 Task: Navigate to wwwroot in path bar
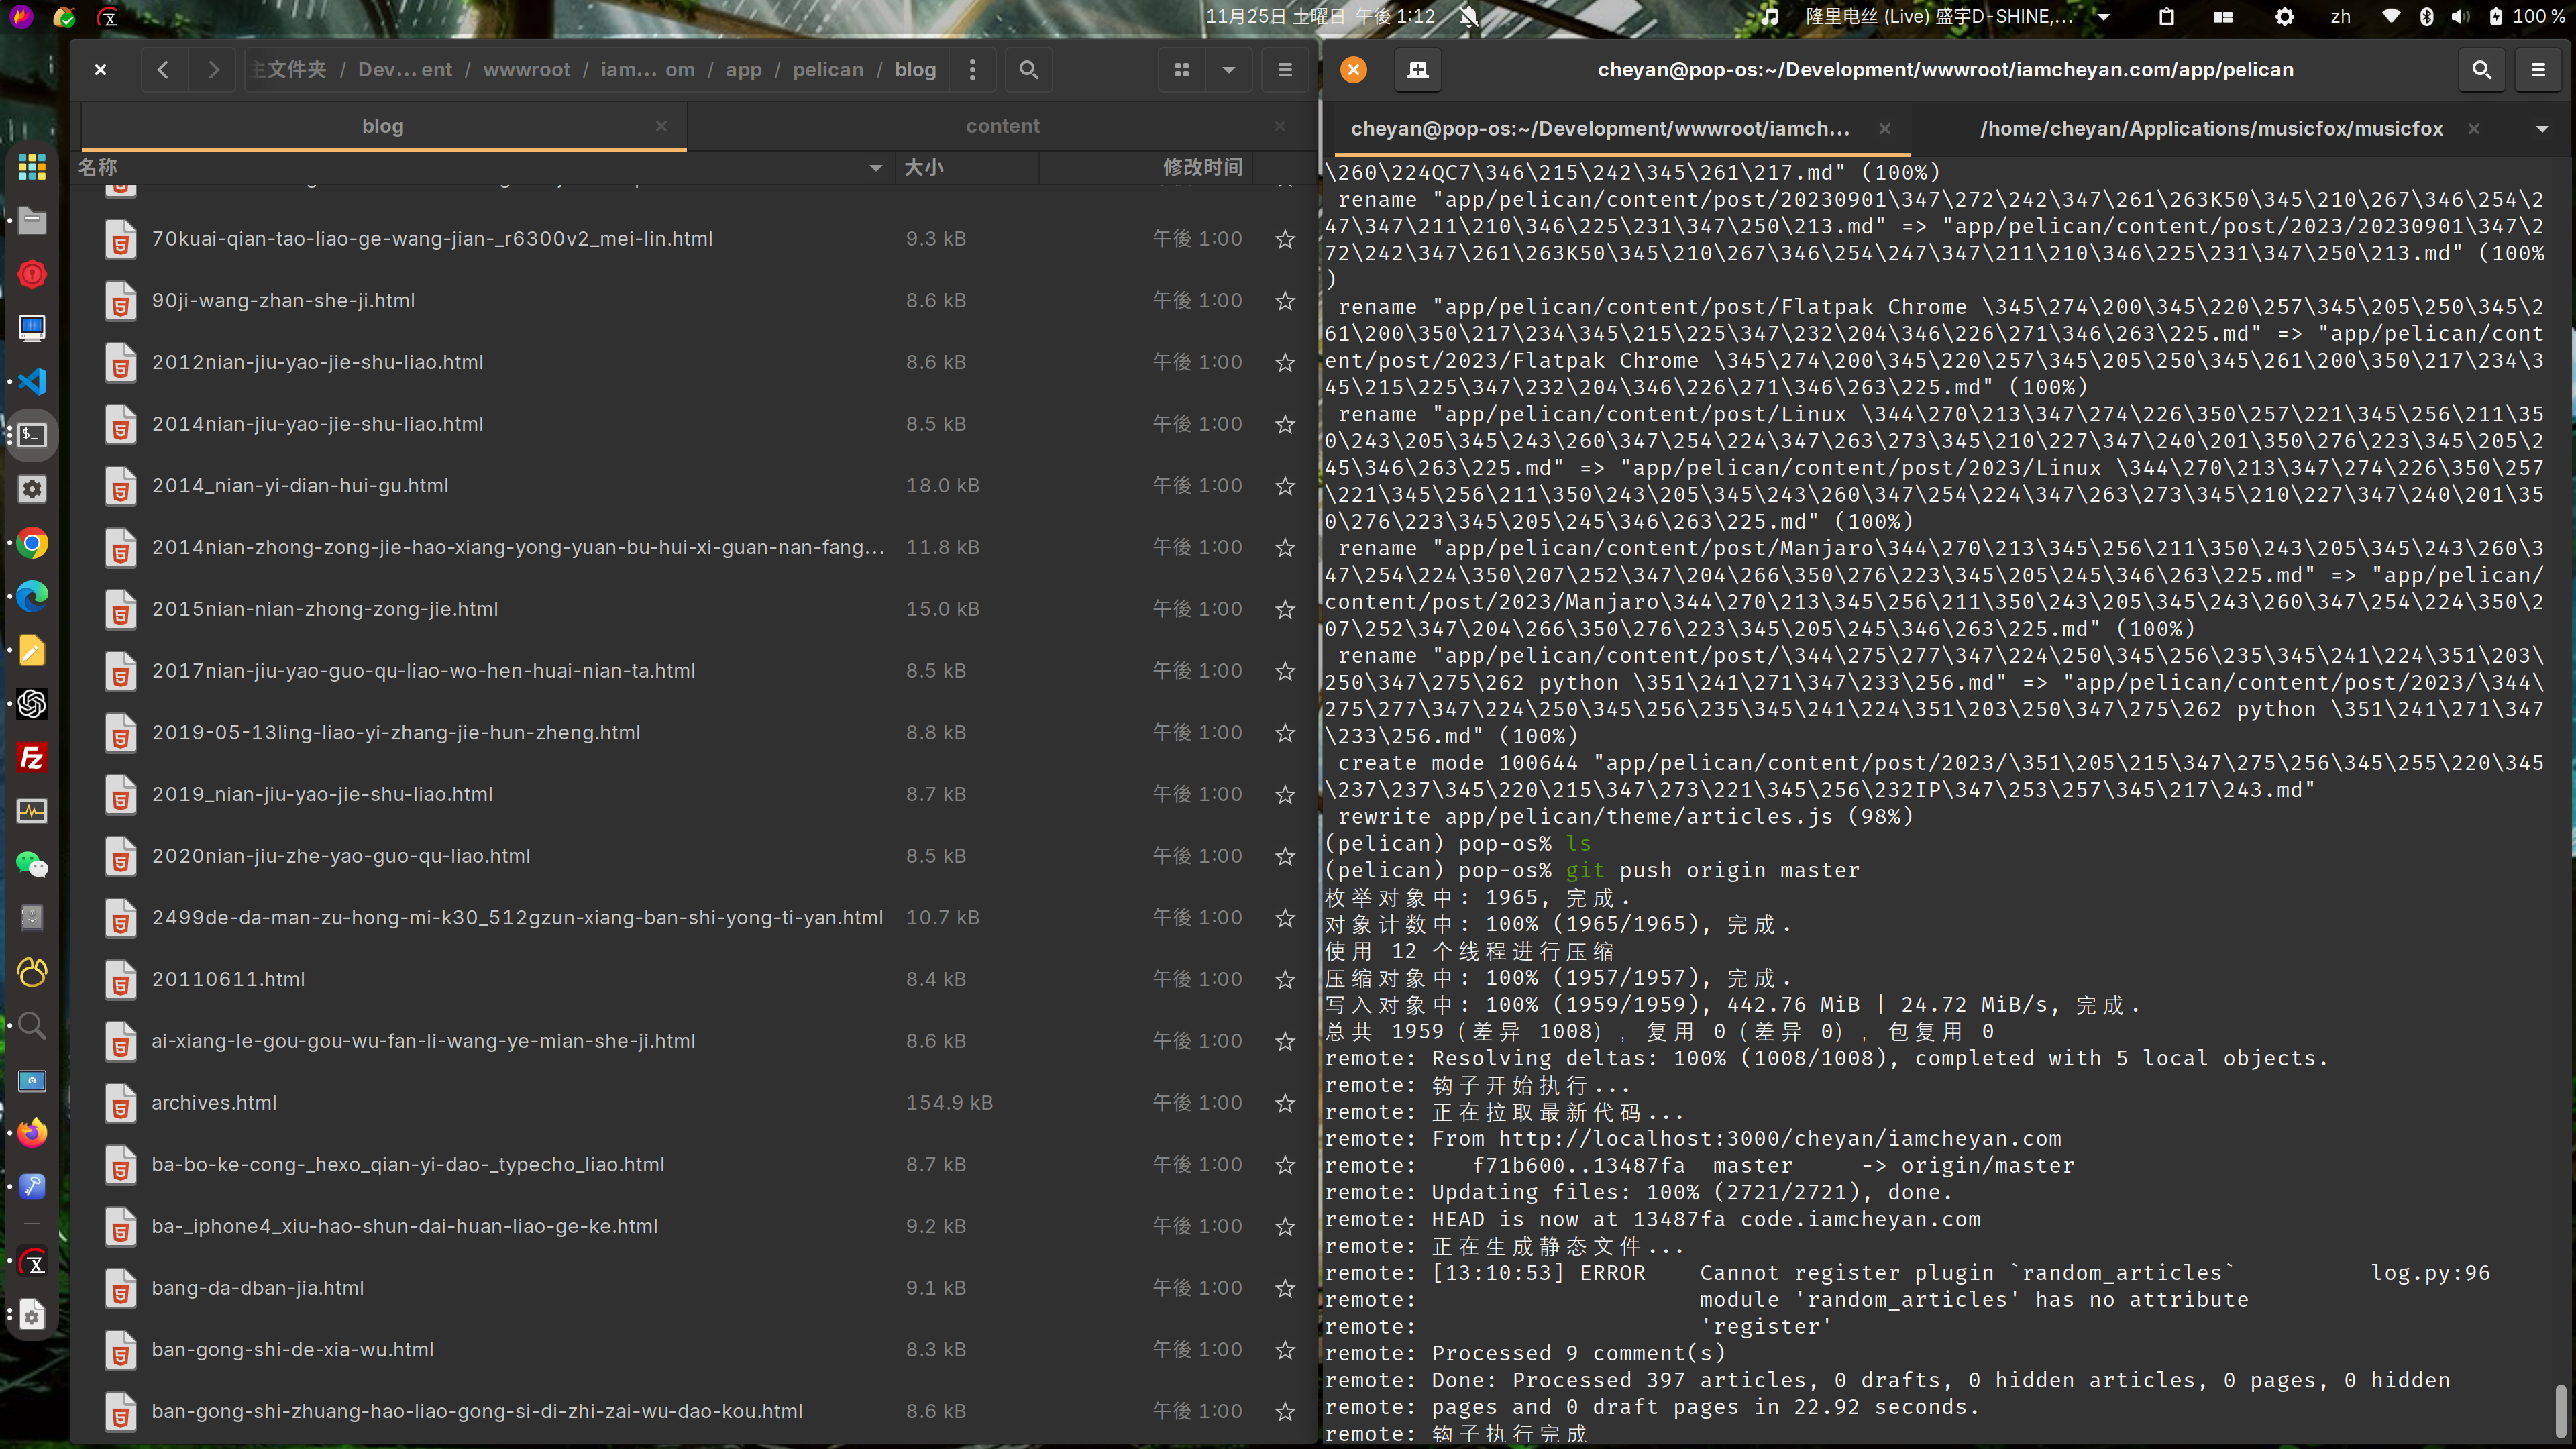point(526,70)
